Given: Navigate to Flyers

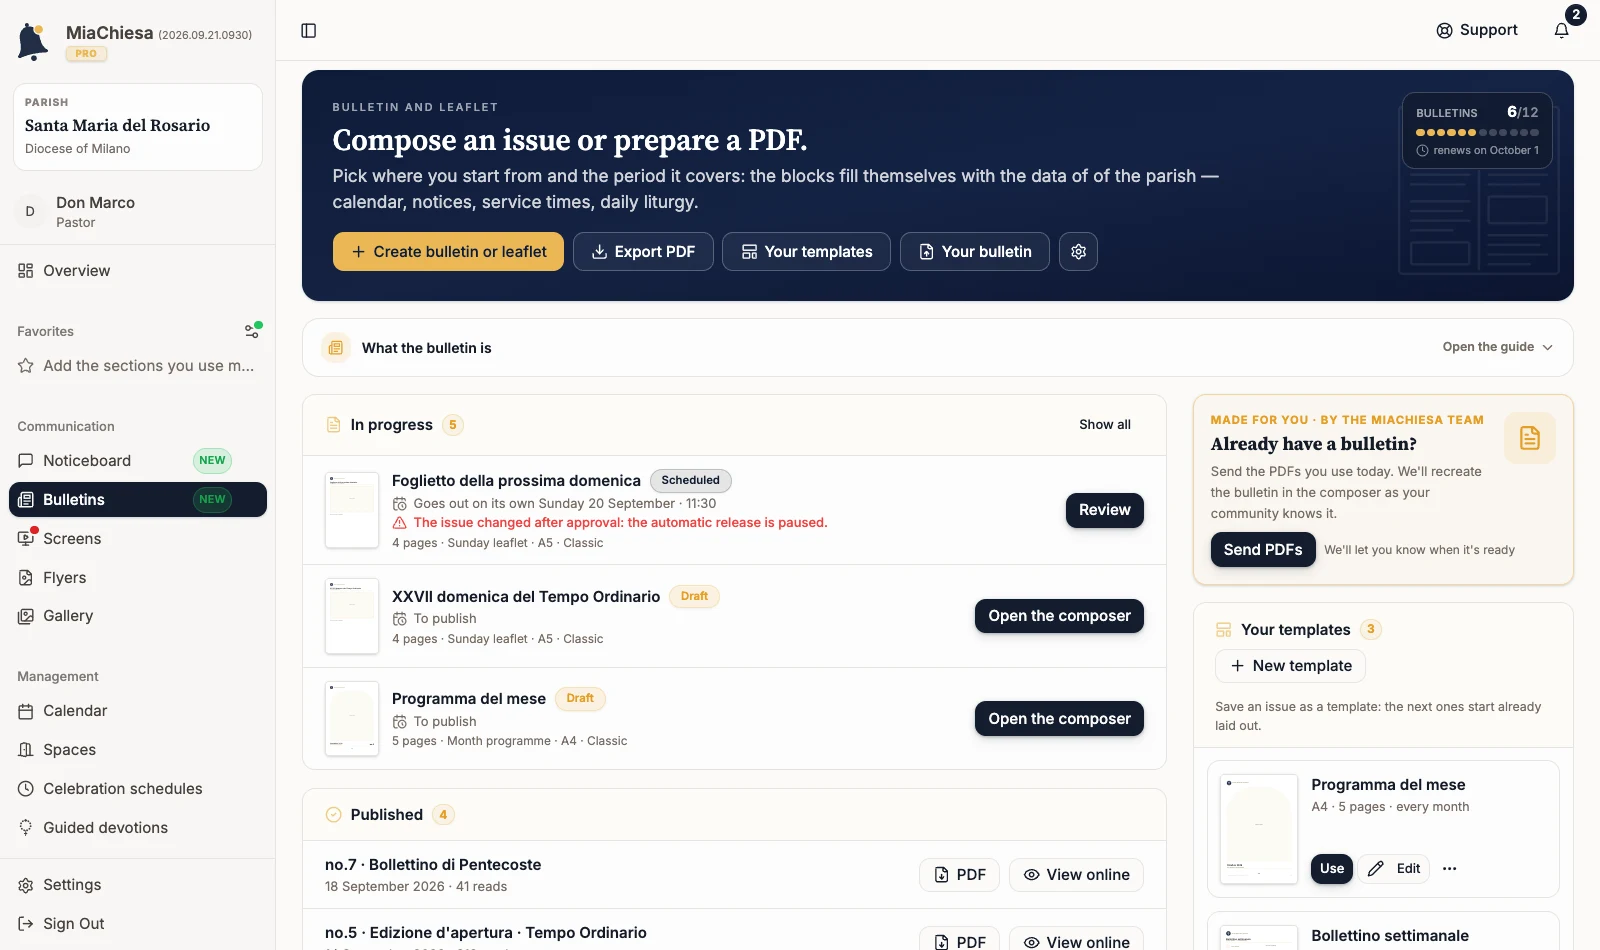Looking at the screenshot, I should [137, 578].
